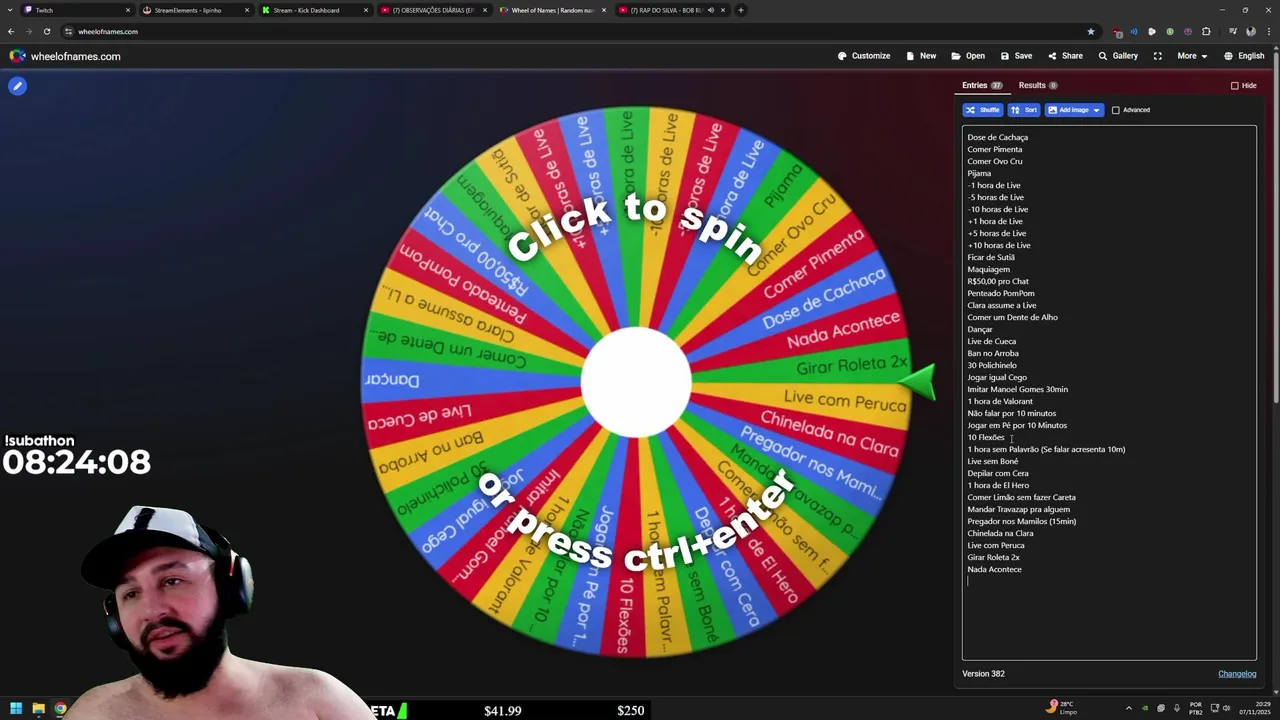
Task: Enable the Advanced checkbox
Action: pos(1116,110)
